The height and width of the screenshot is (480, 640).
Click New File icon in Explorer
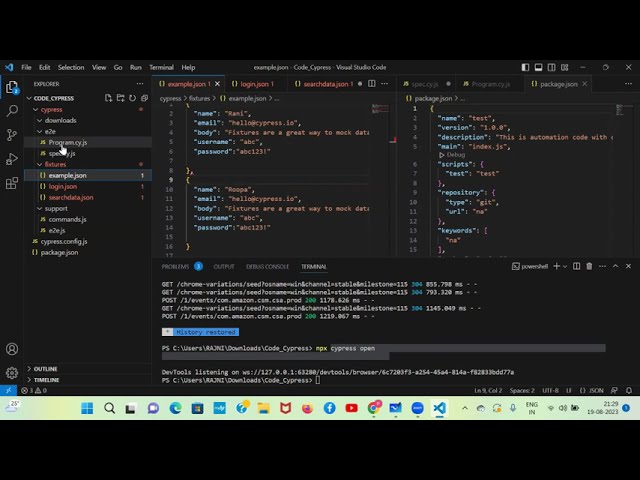tap(108, 98)
